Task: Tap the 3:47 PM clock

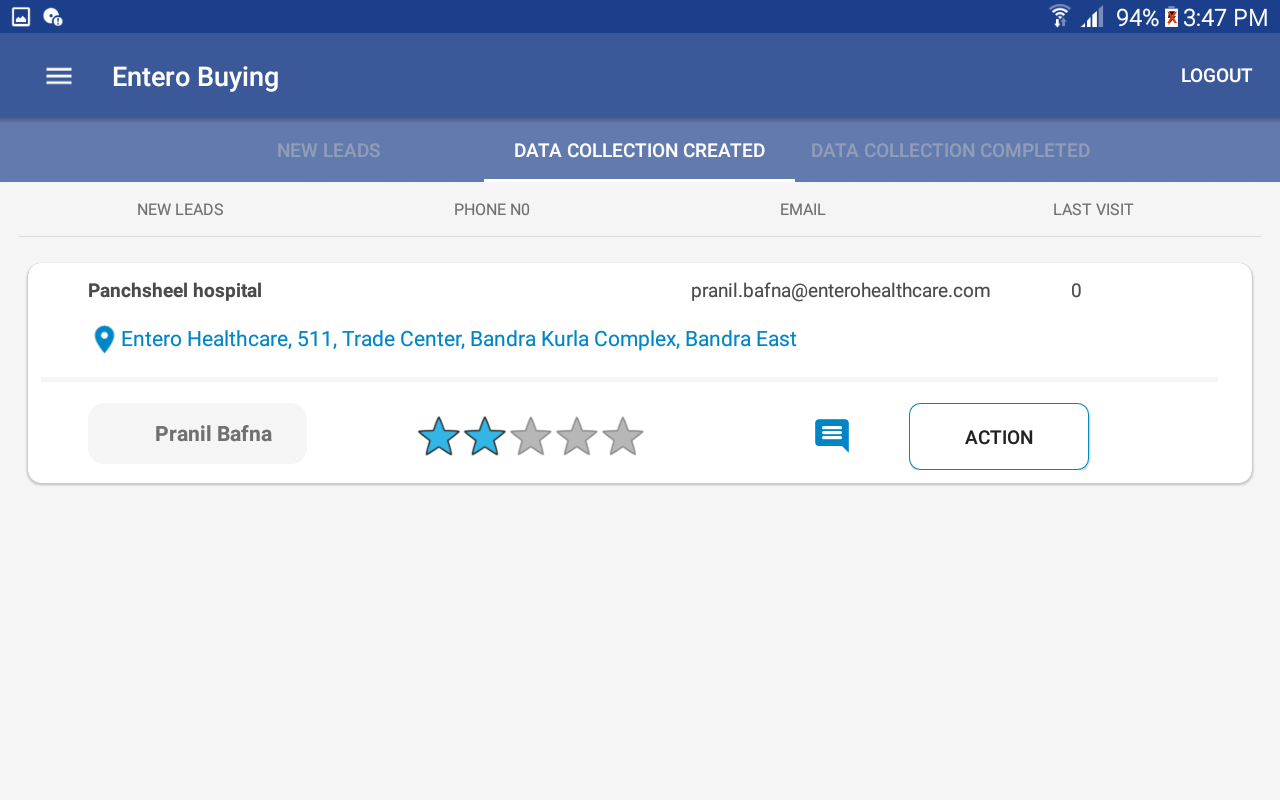Action: pos(1225,17)
